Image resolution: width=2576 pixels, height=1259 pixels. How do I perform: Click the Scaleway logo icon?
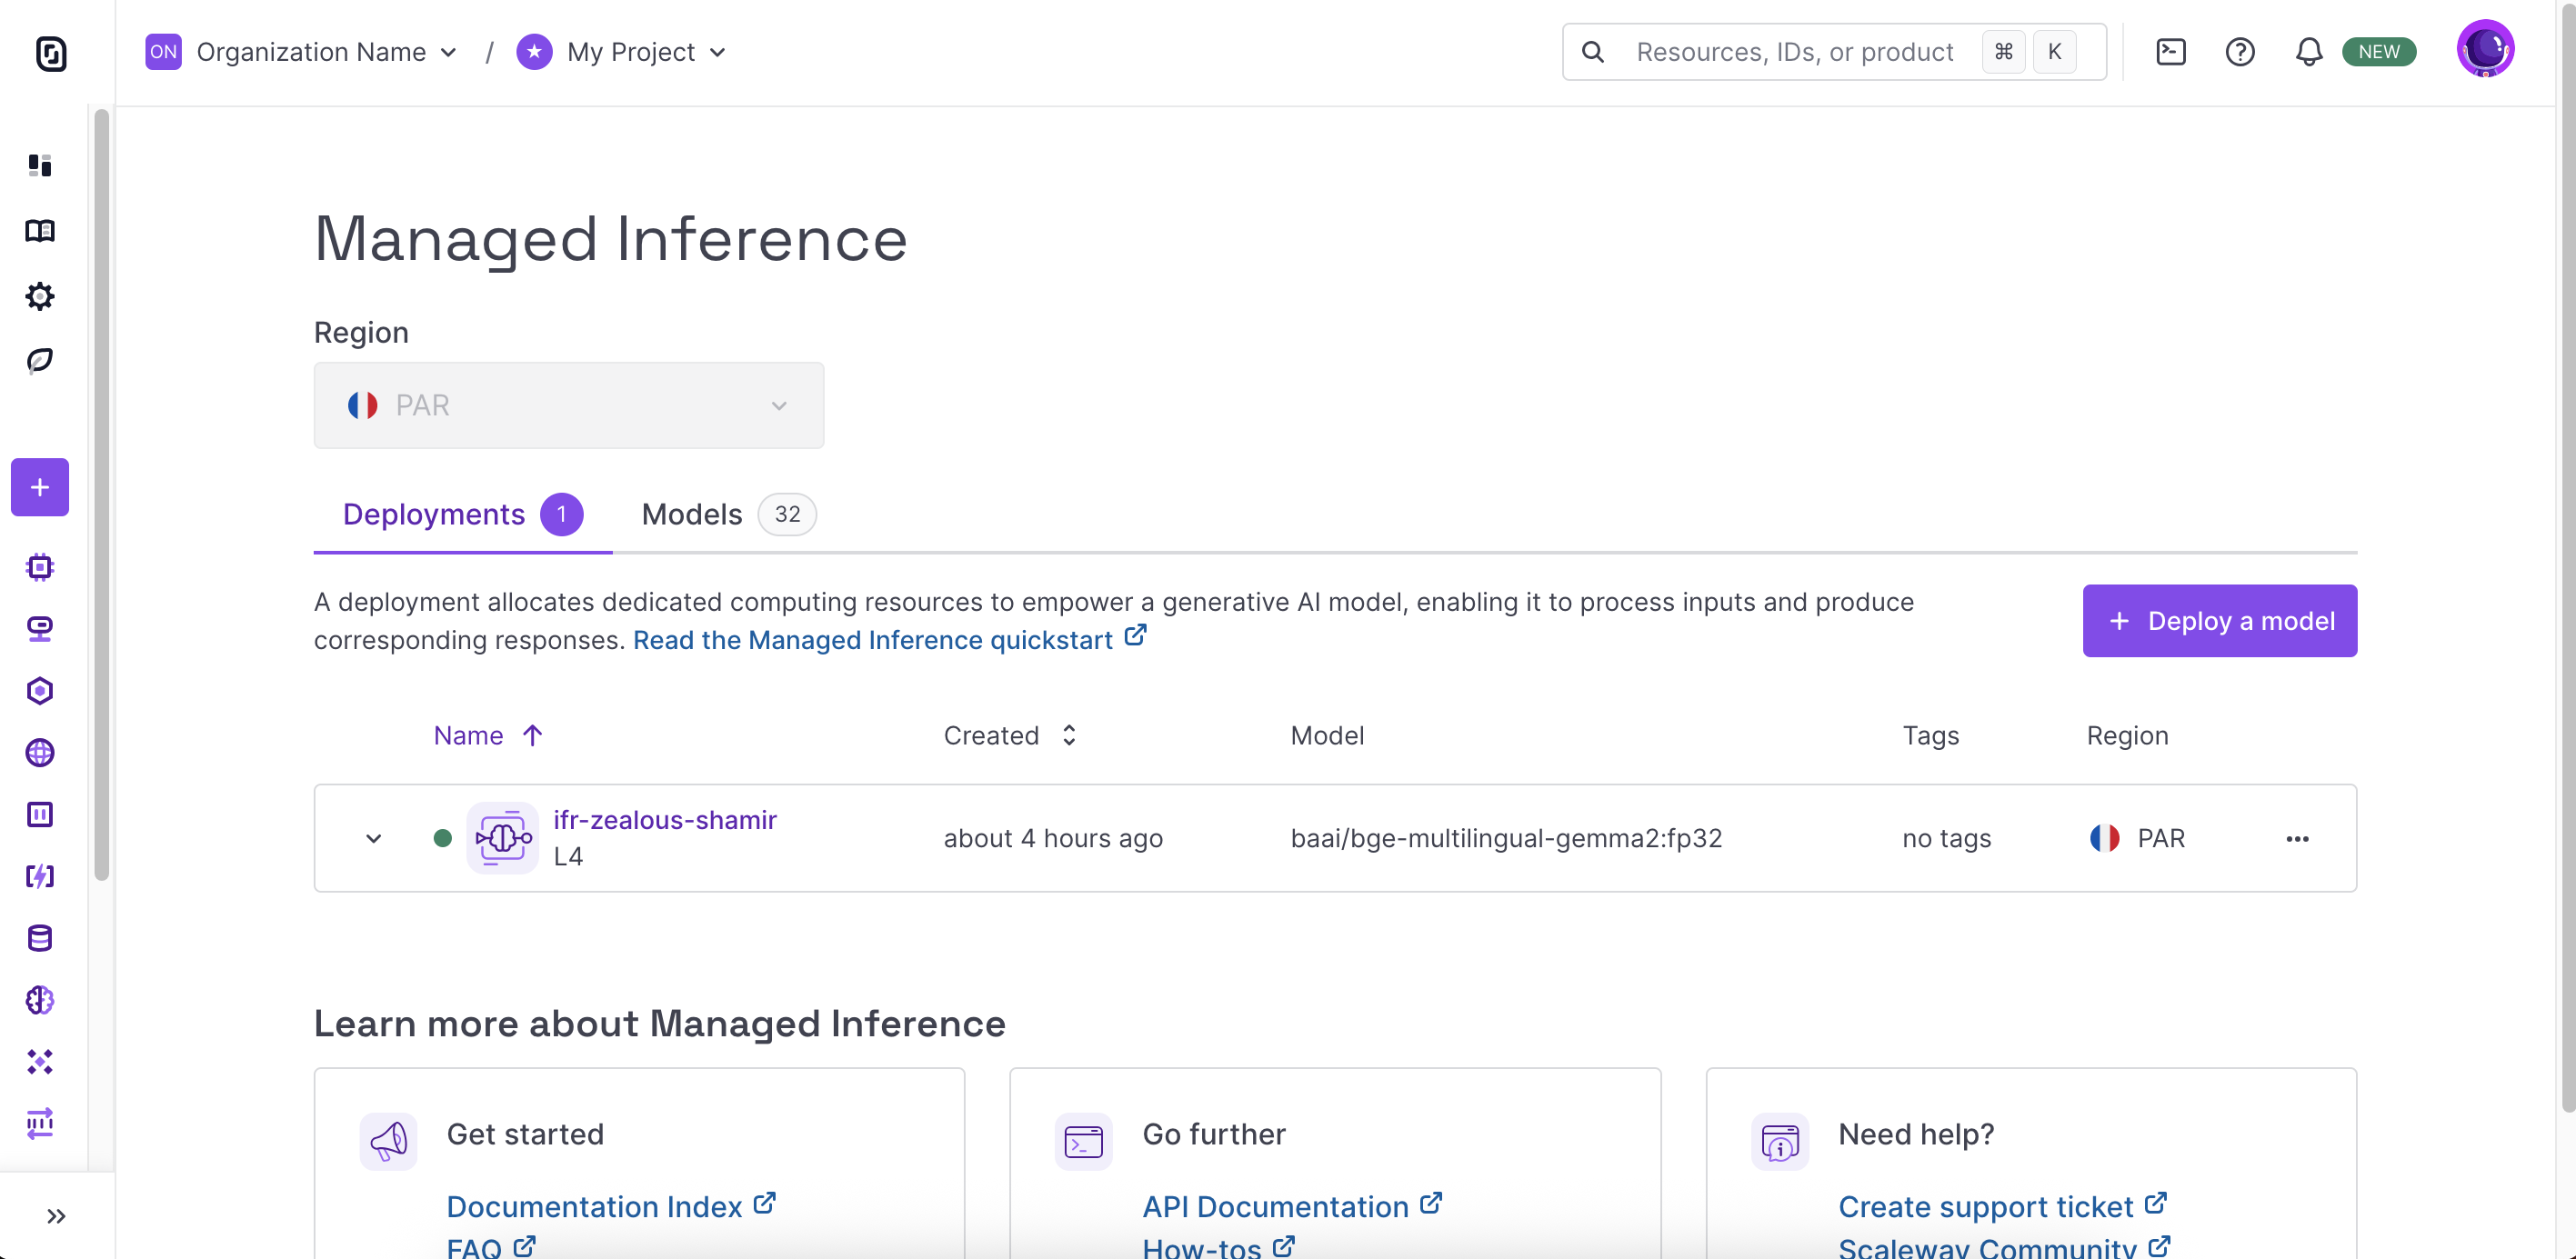[x=51, y=53]
